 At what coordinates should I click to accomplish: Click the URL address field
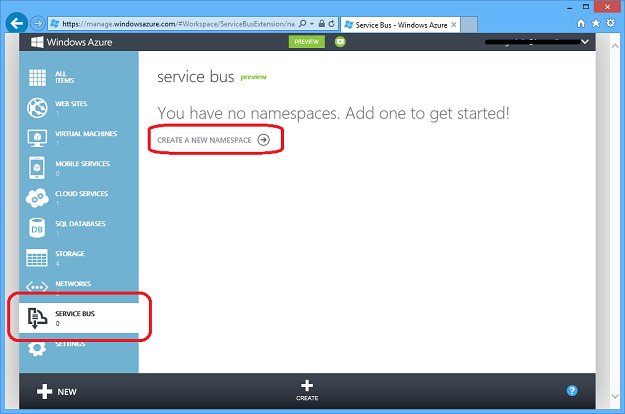pos(178,24)
